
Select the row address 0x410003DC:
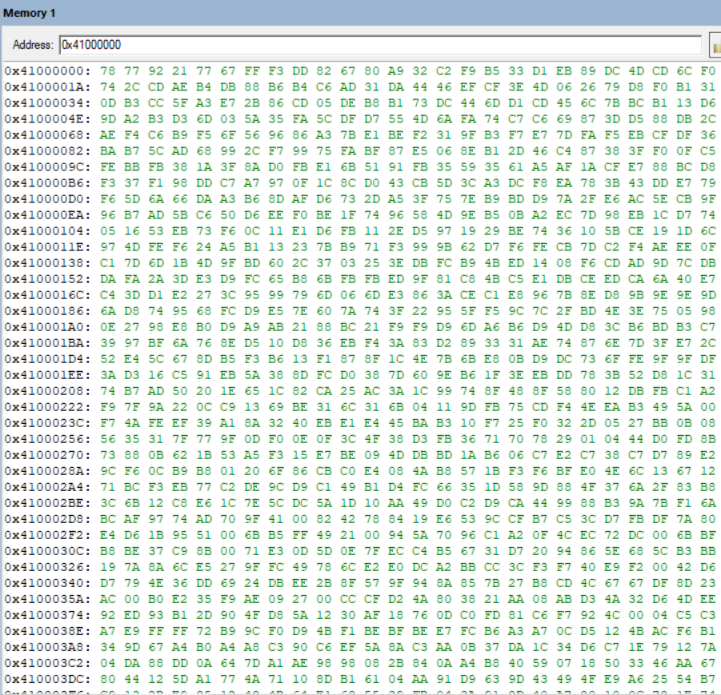click(48, 679)
